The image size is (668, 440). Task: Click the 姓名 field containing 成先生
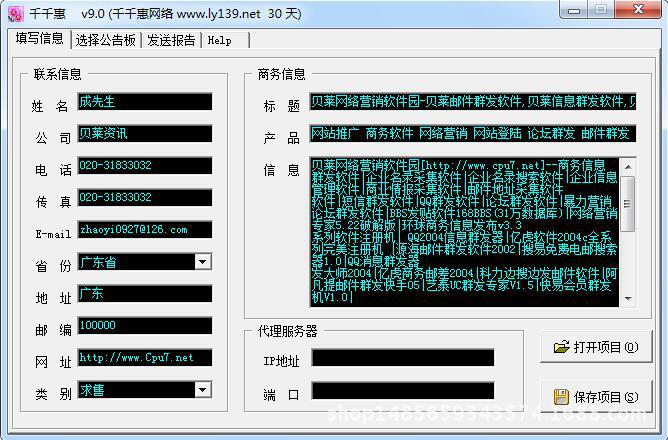point(145,101)
